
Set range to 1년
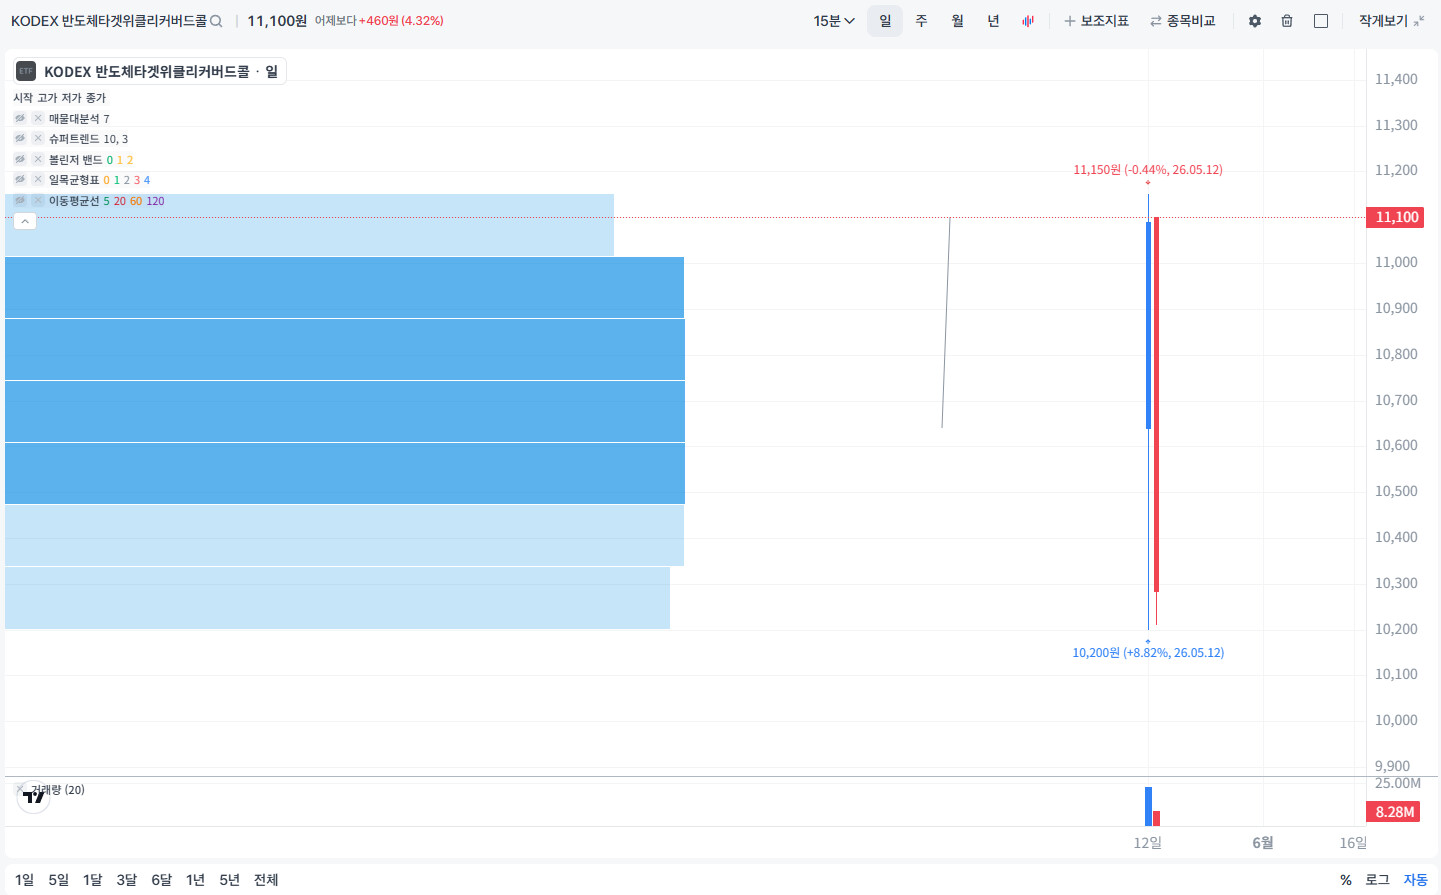coord(196,880)
